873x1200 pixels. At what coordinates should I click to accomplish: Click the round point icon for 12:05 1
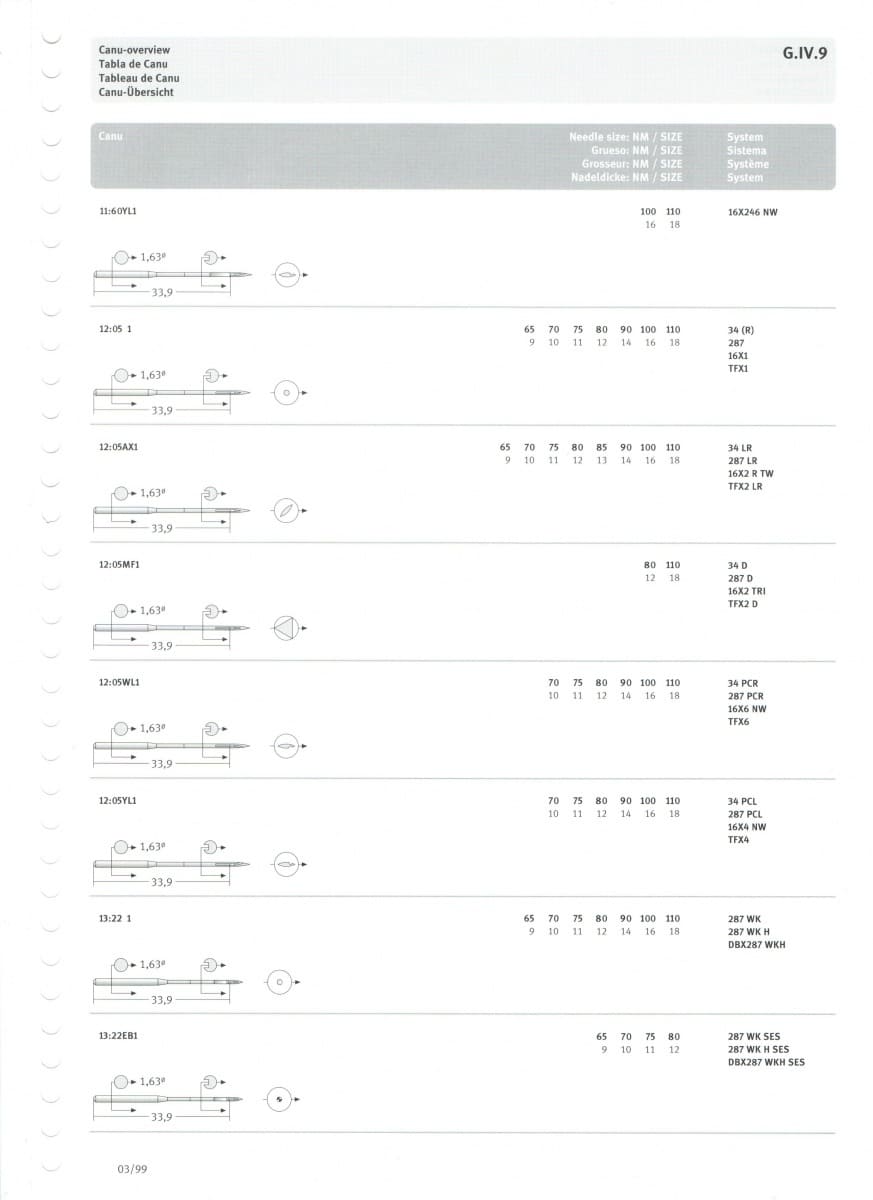287,393
